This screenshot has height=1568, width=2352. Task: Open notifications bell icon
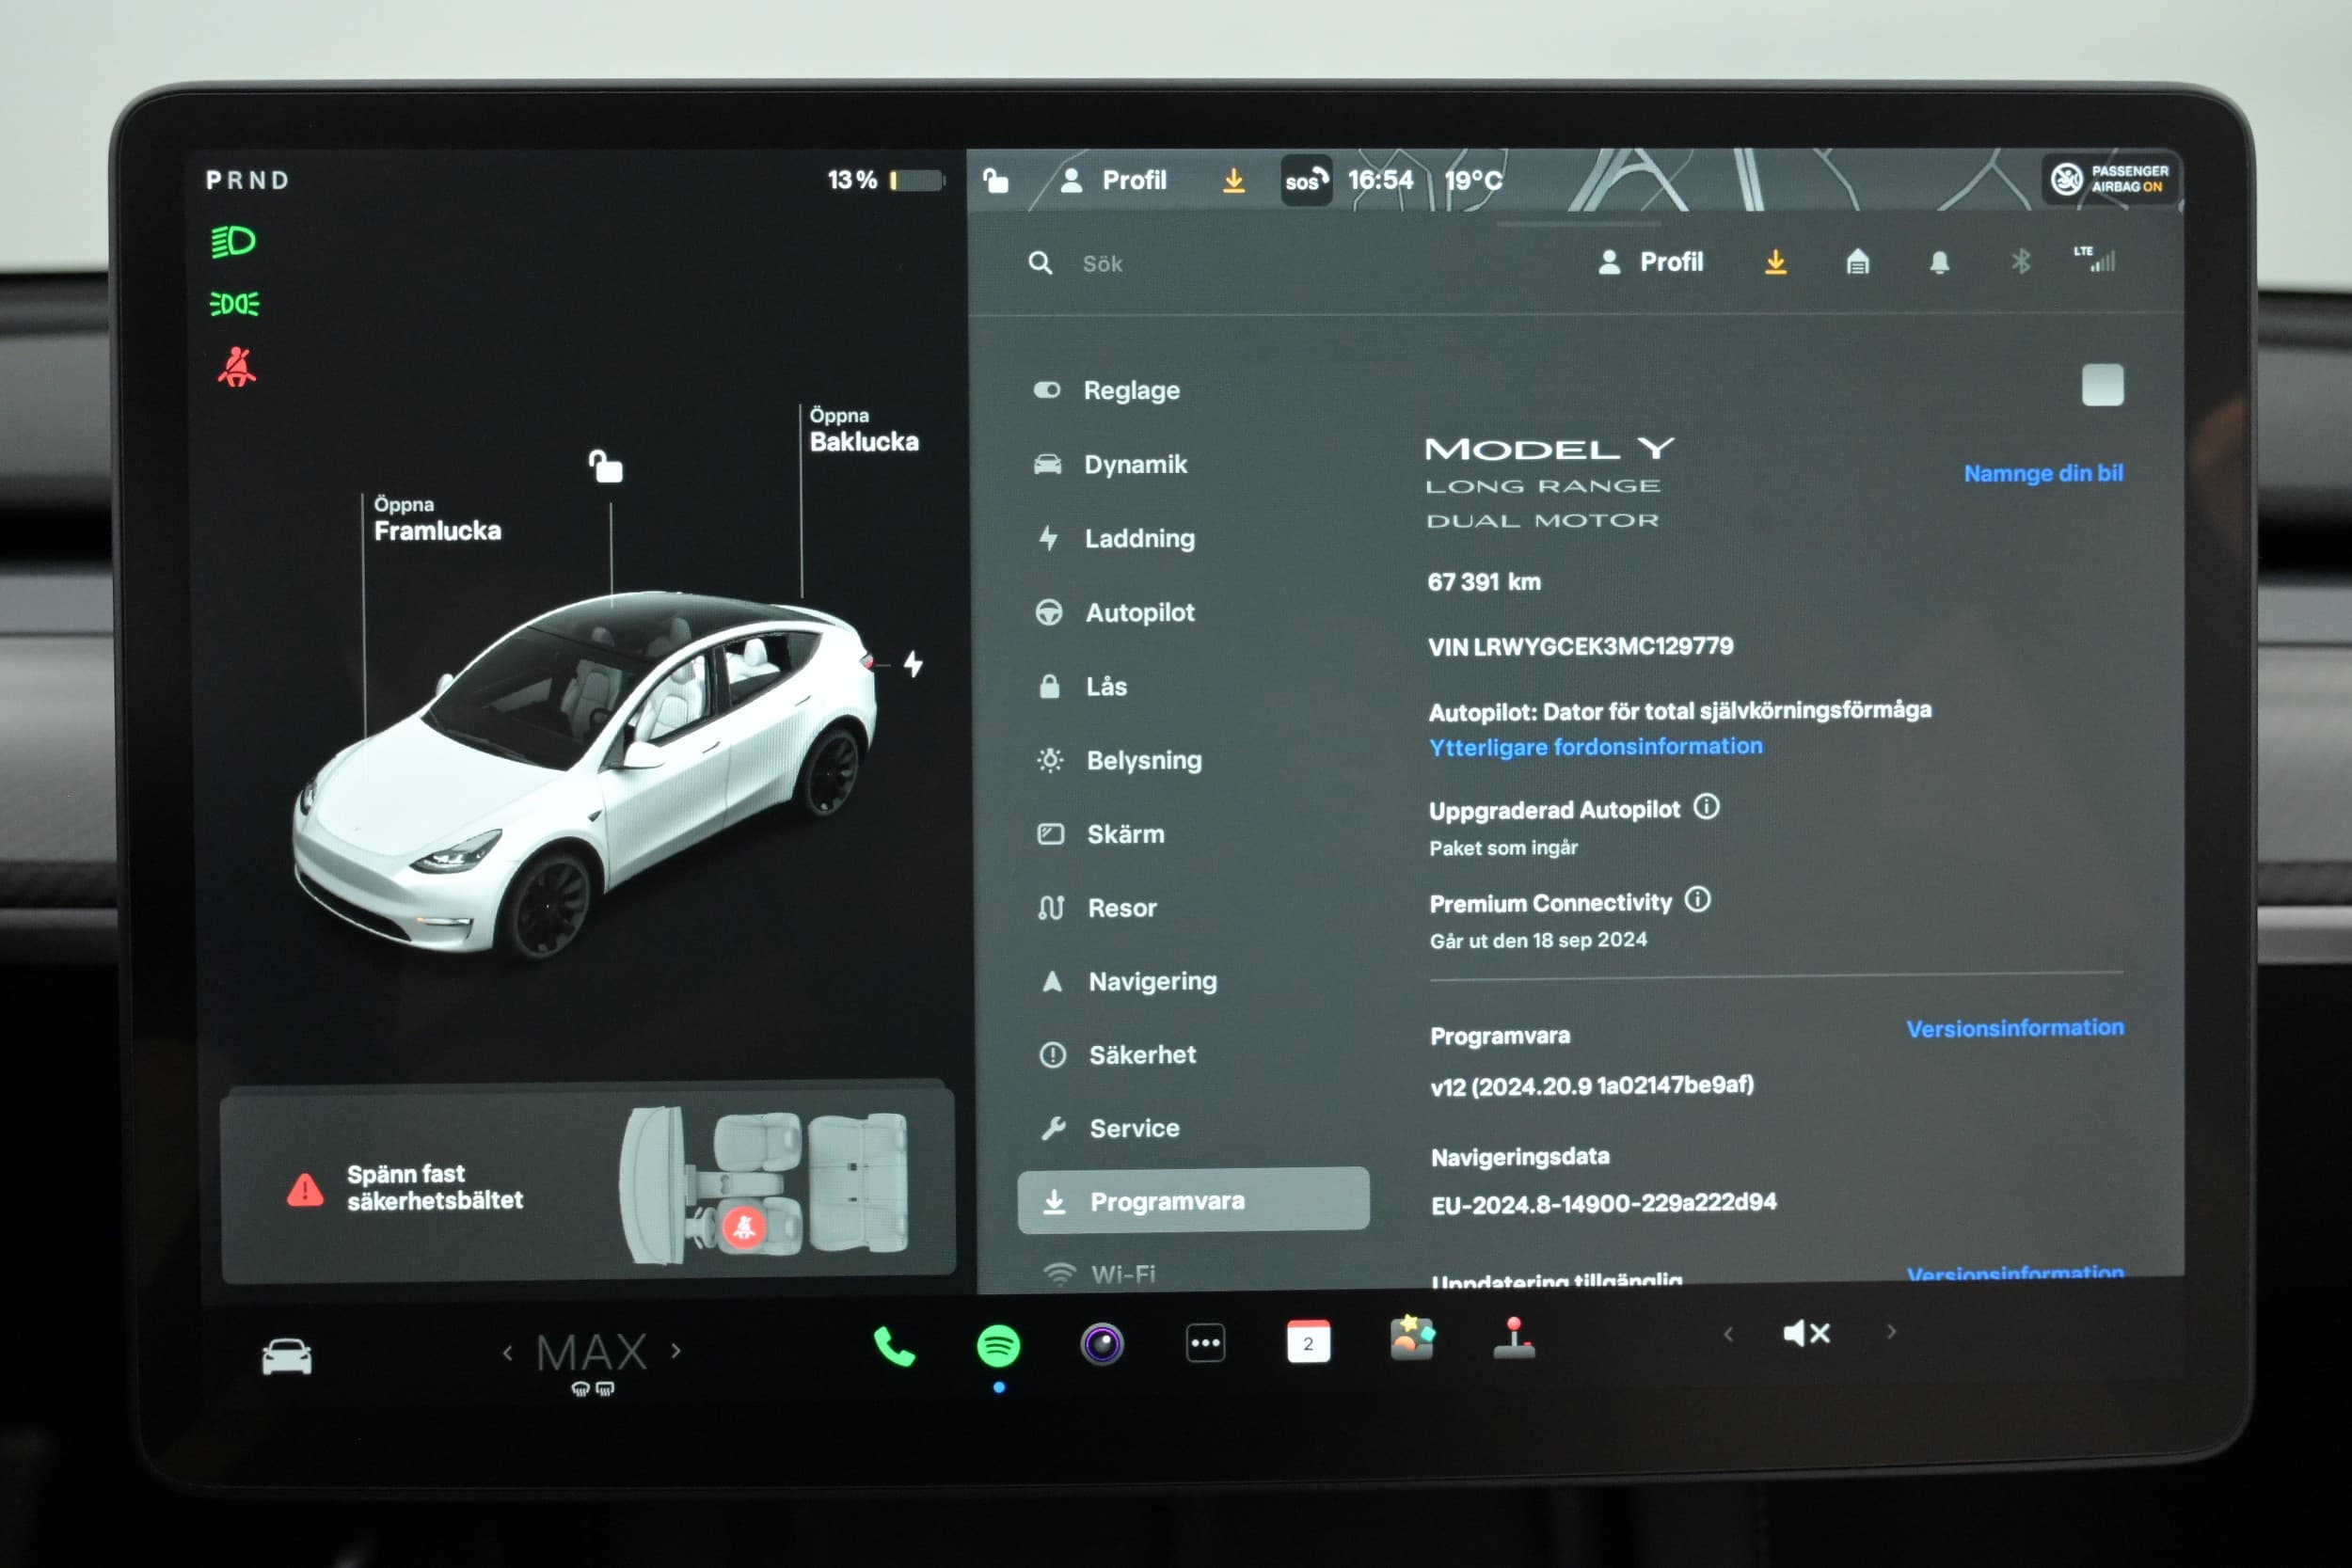[1939, 262]
